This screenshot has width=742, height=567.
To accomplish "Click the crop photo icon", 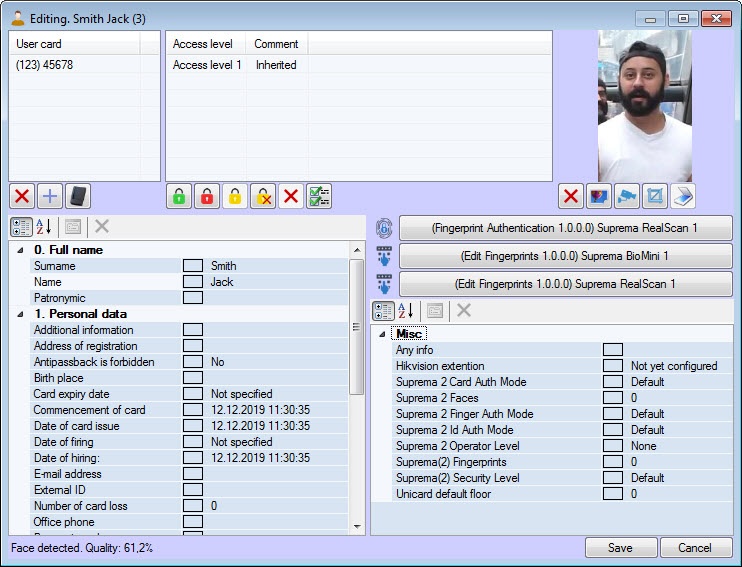I will pyautogui.click(x=654, y=196).
